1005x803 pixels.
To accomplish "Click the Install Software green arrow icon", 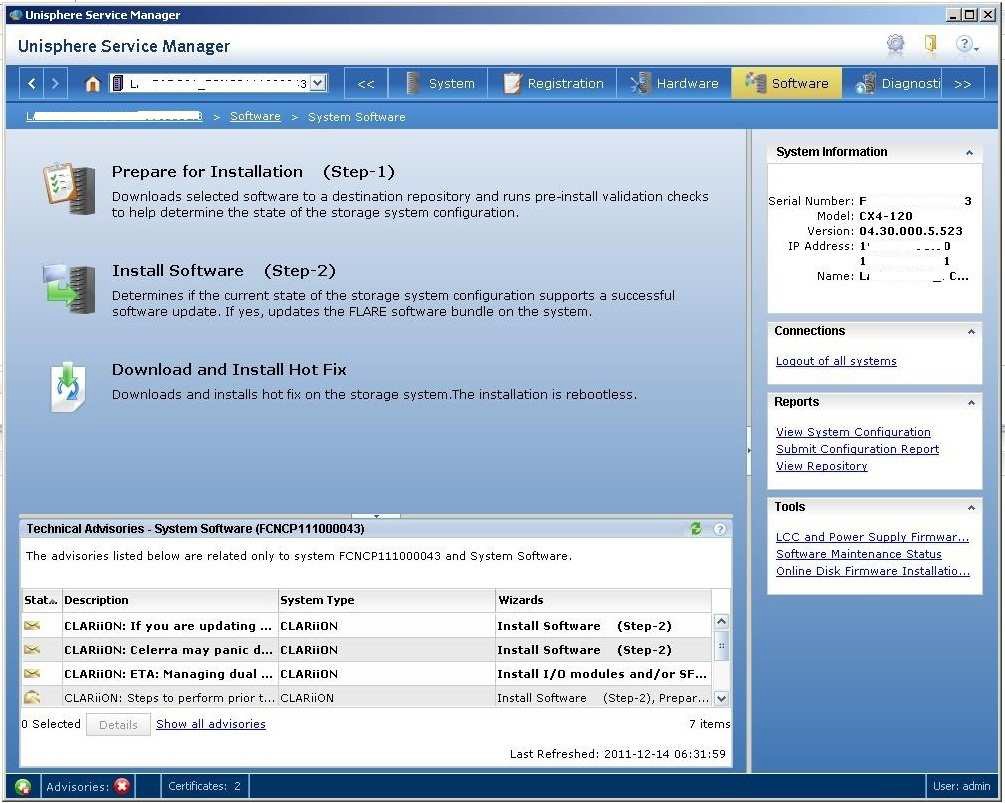I will [69, 289].
